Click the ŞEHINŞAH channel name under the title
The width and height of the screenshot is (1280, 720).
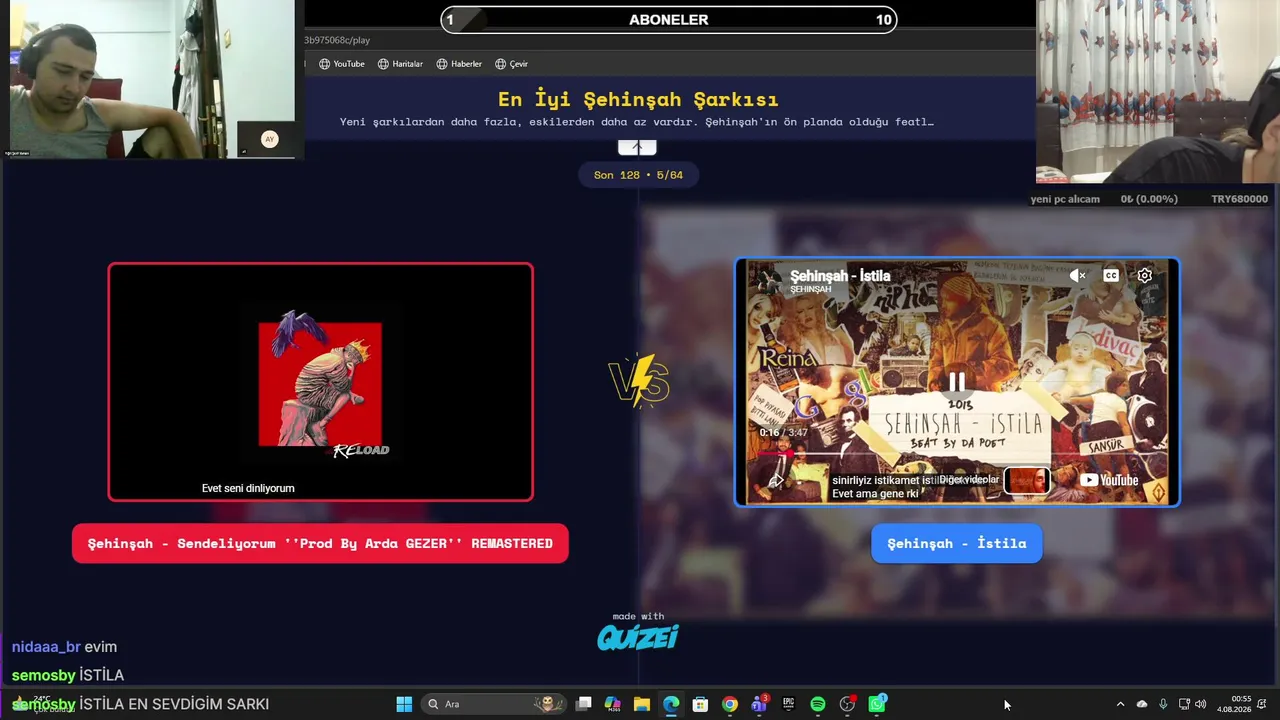click(811, 289)
